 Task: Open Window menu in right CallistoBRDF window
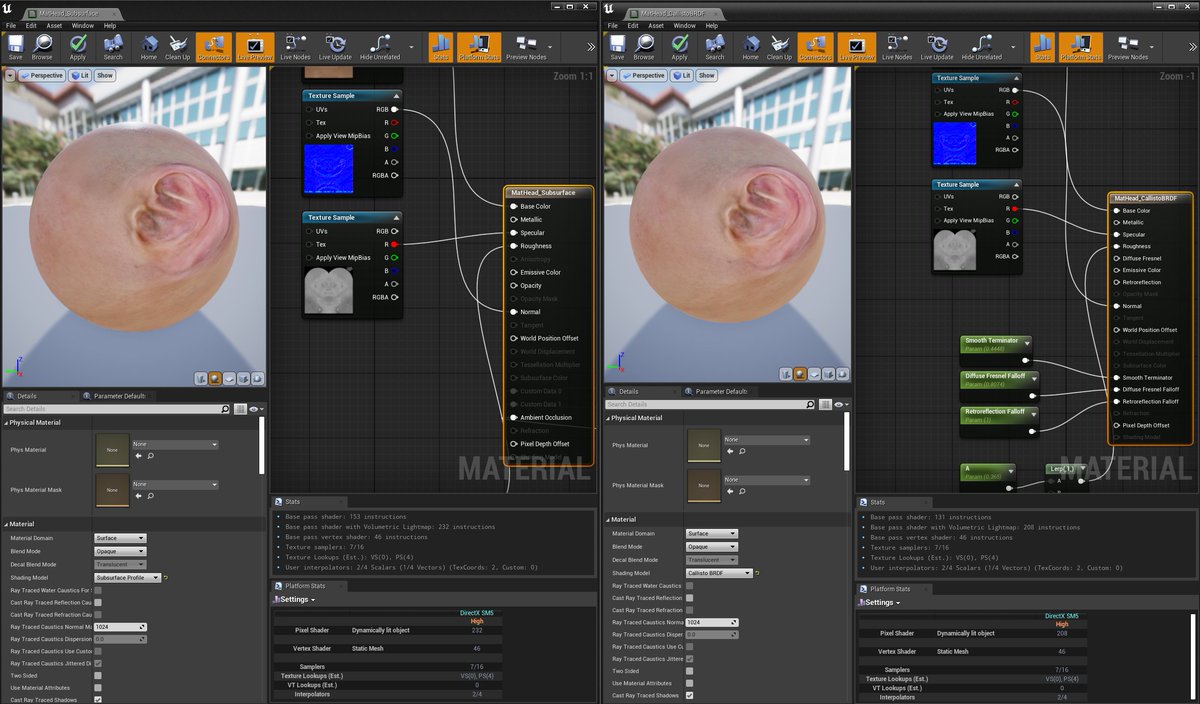click(684, 25)
